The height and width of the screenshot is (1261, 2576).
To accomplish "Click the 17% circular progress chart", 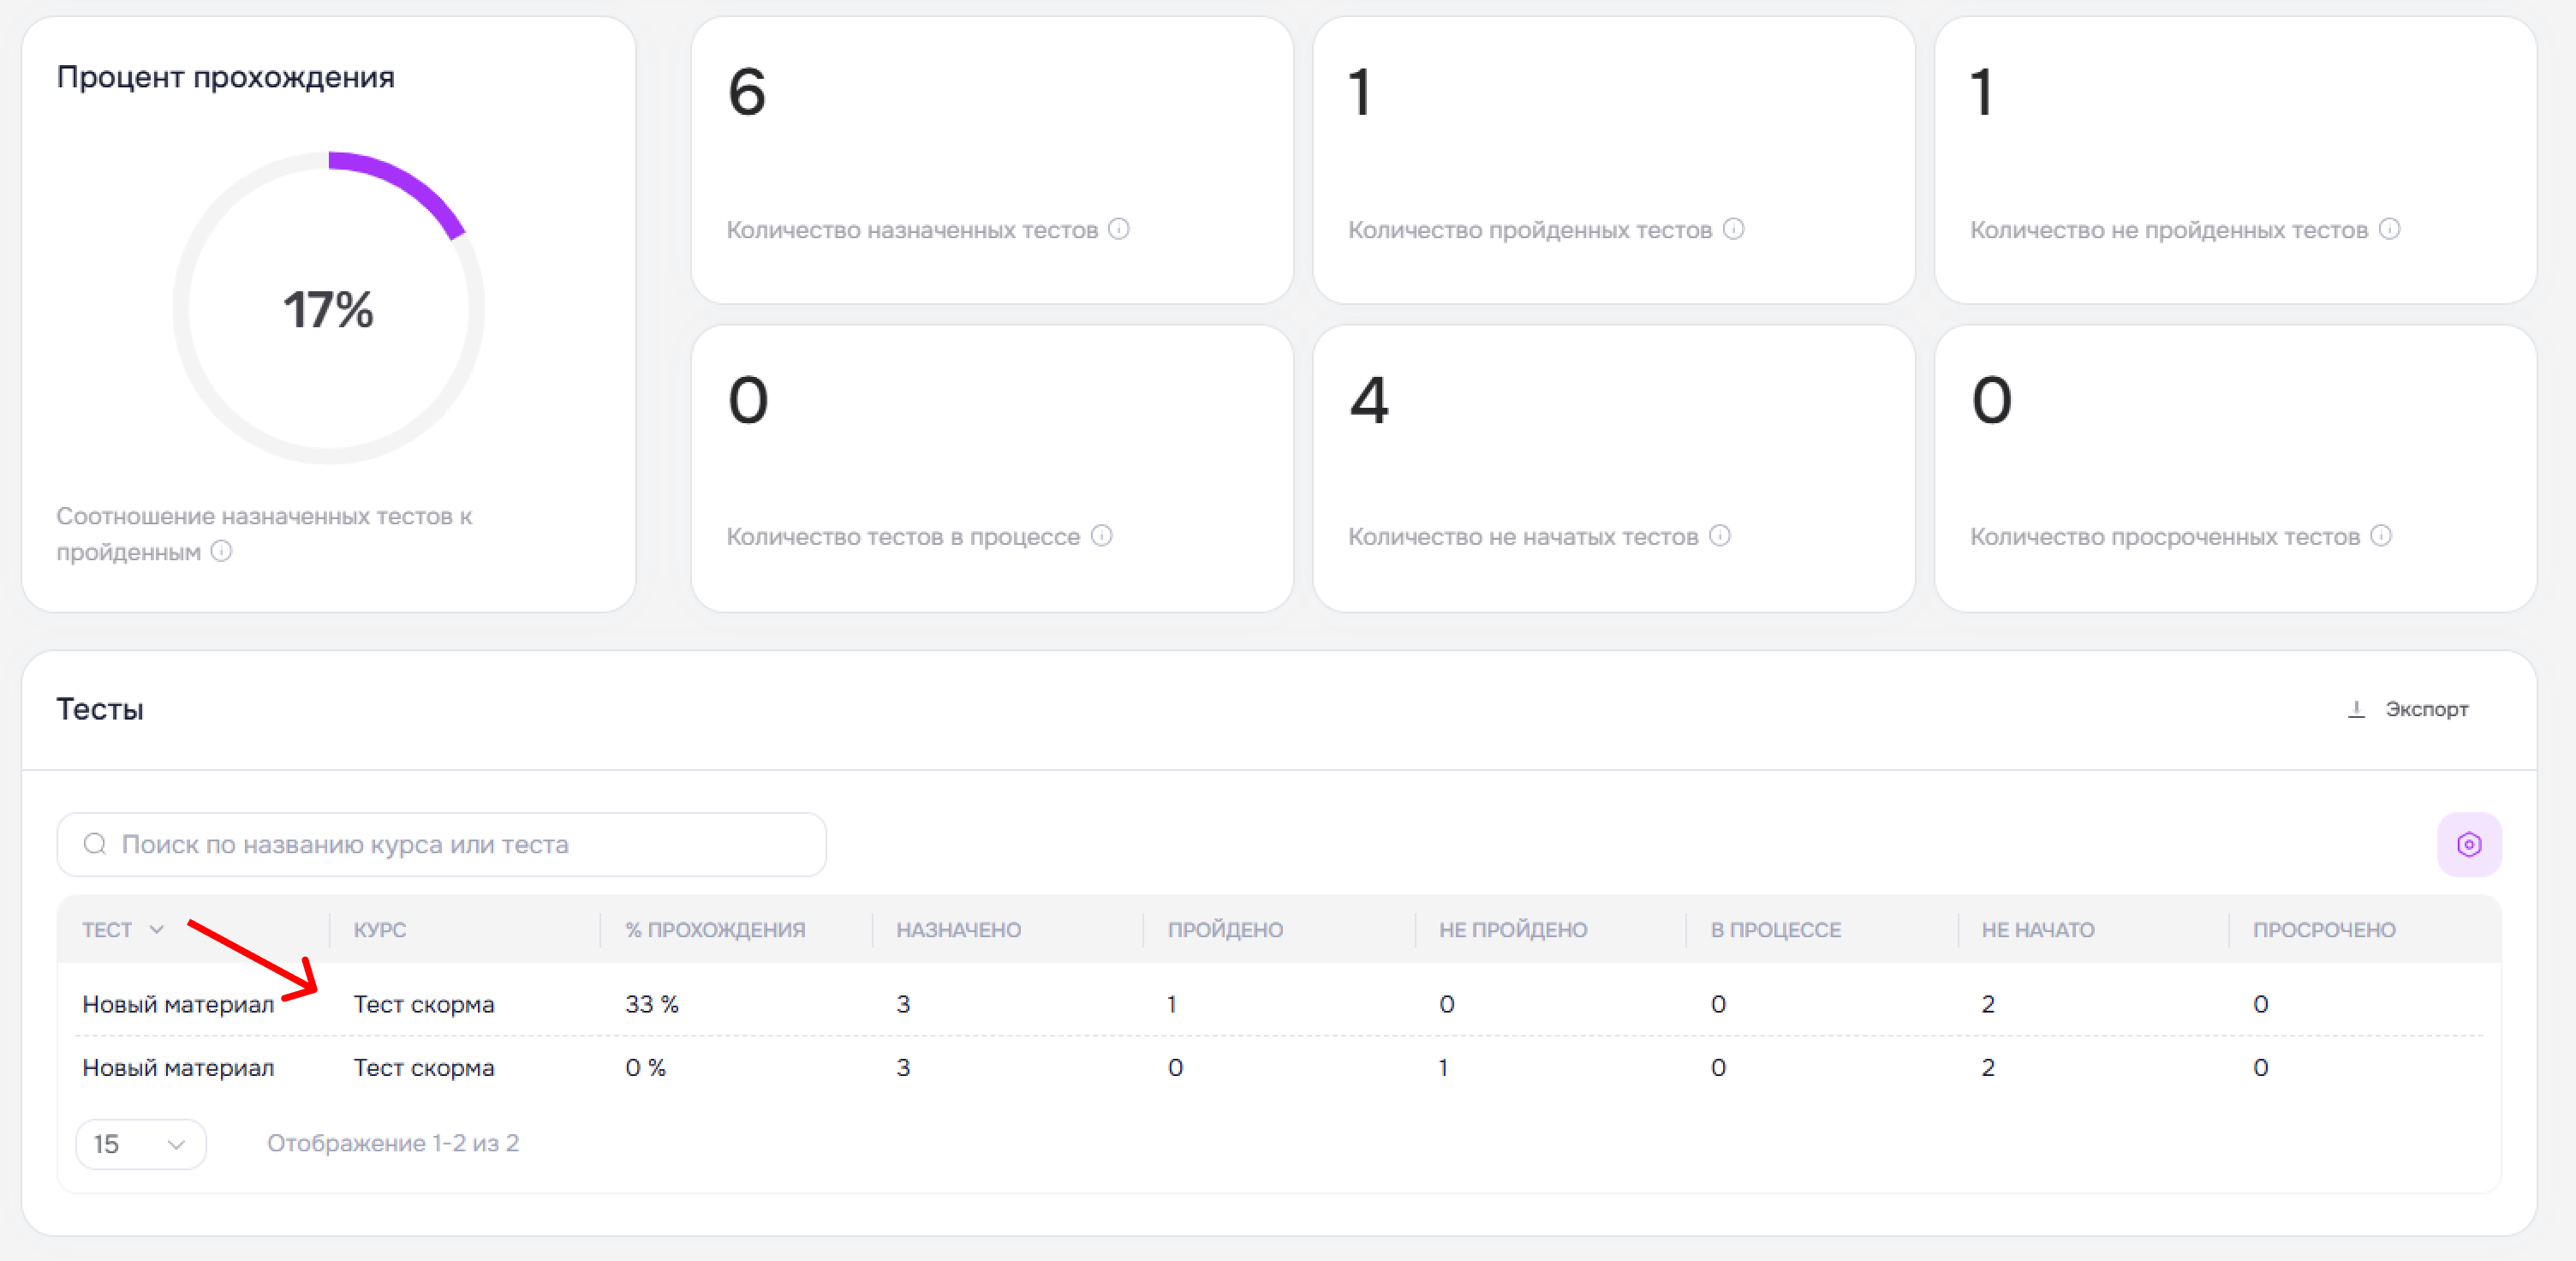I will 329,308.
